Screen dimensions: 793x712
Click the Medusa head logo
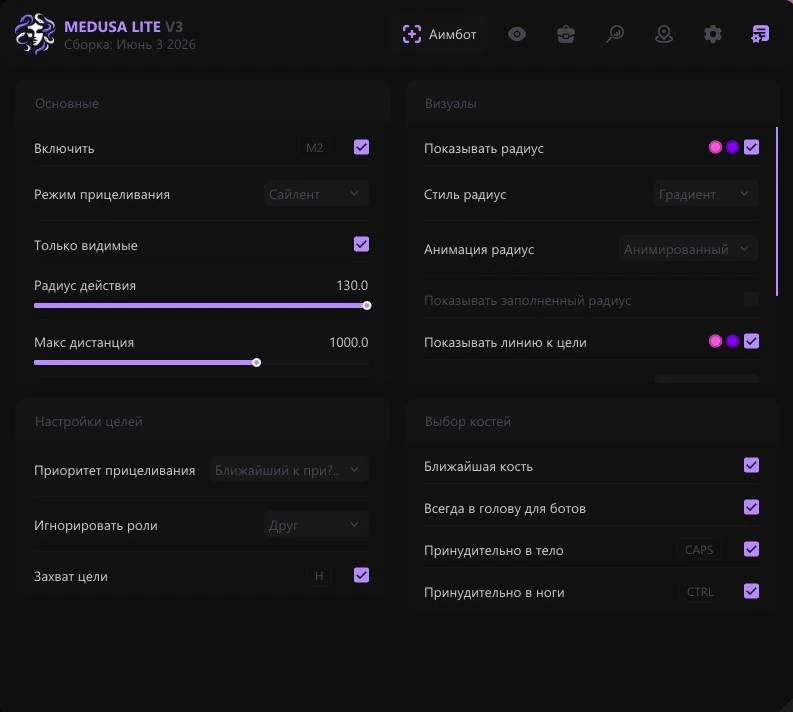pyautogui.click(x=35, y=34)
